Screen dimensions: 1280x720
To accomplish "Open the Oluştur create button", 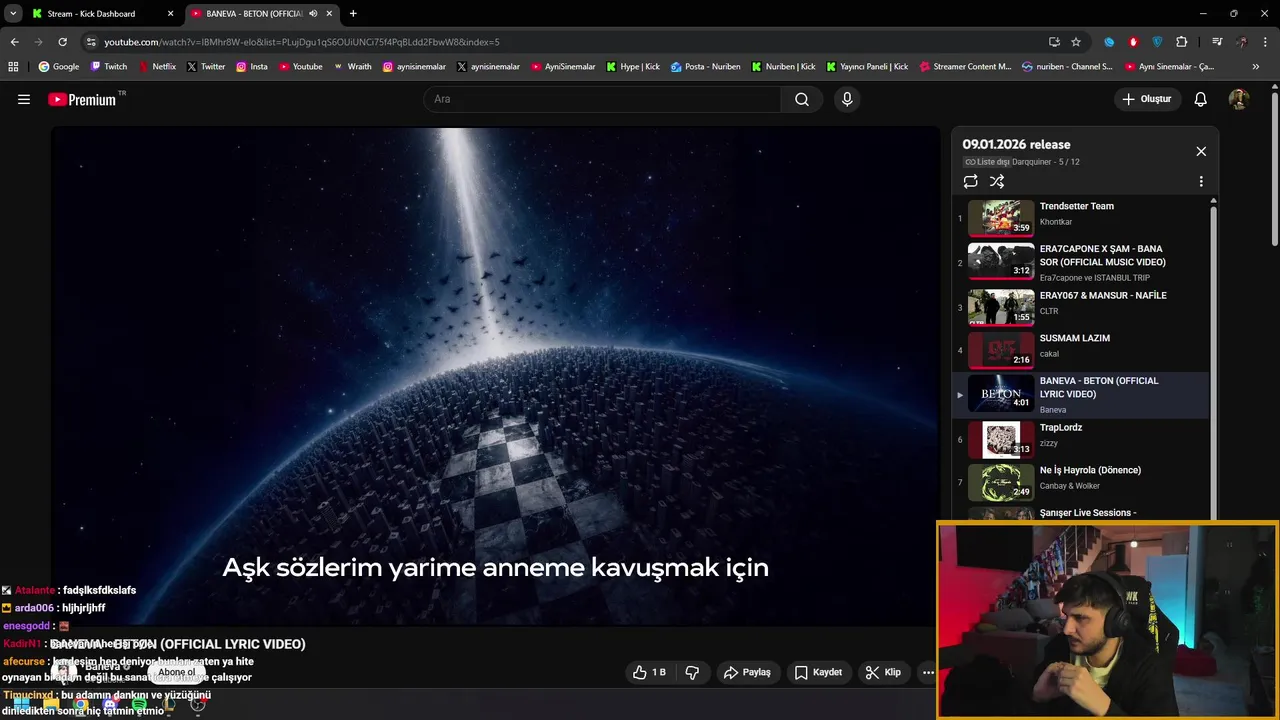I will tap(1148, 99).
